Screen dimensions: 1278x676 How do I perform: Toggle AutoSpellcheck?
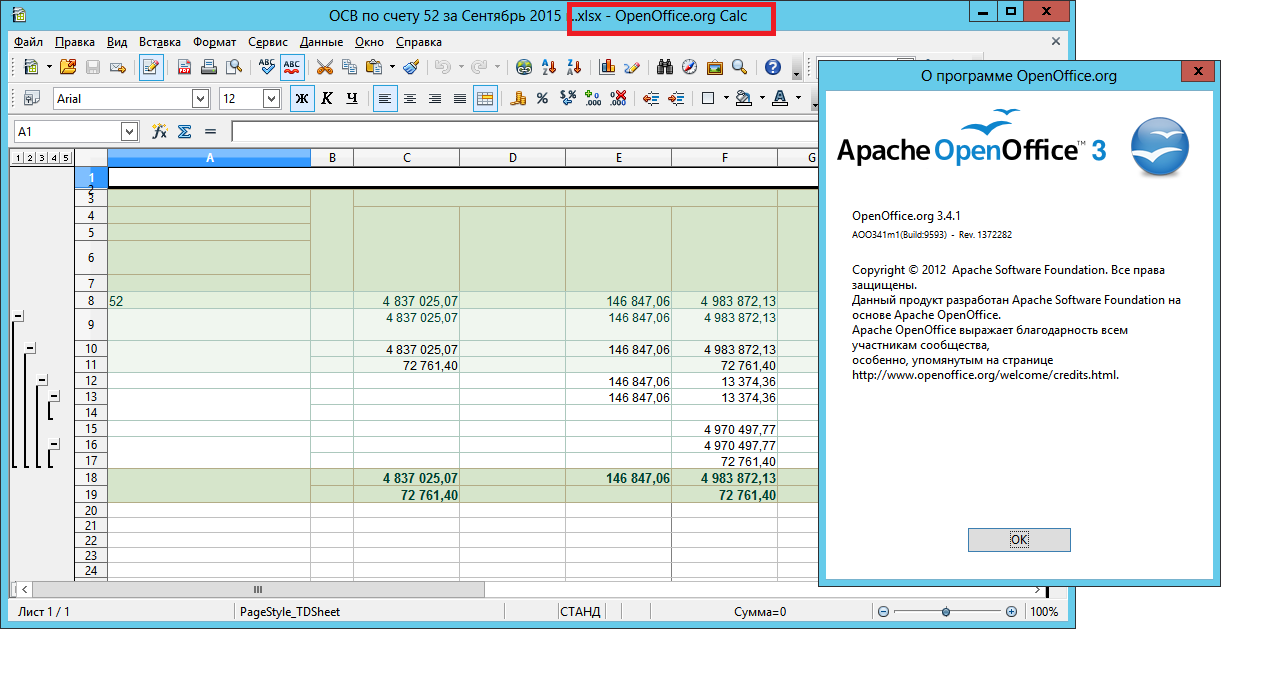point(292,67)
